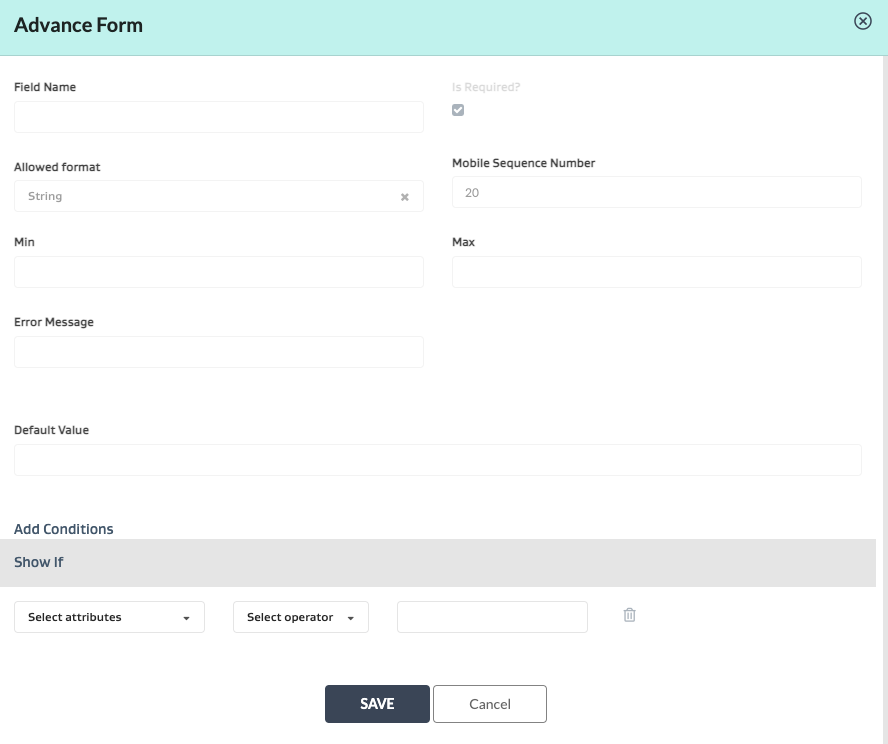Click into the Min input box
This screenshot has width=888, height=744.
click(218, 272)
